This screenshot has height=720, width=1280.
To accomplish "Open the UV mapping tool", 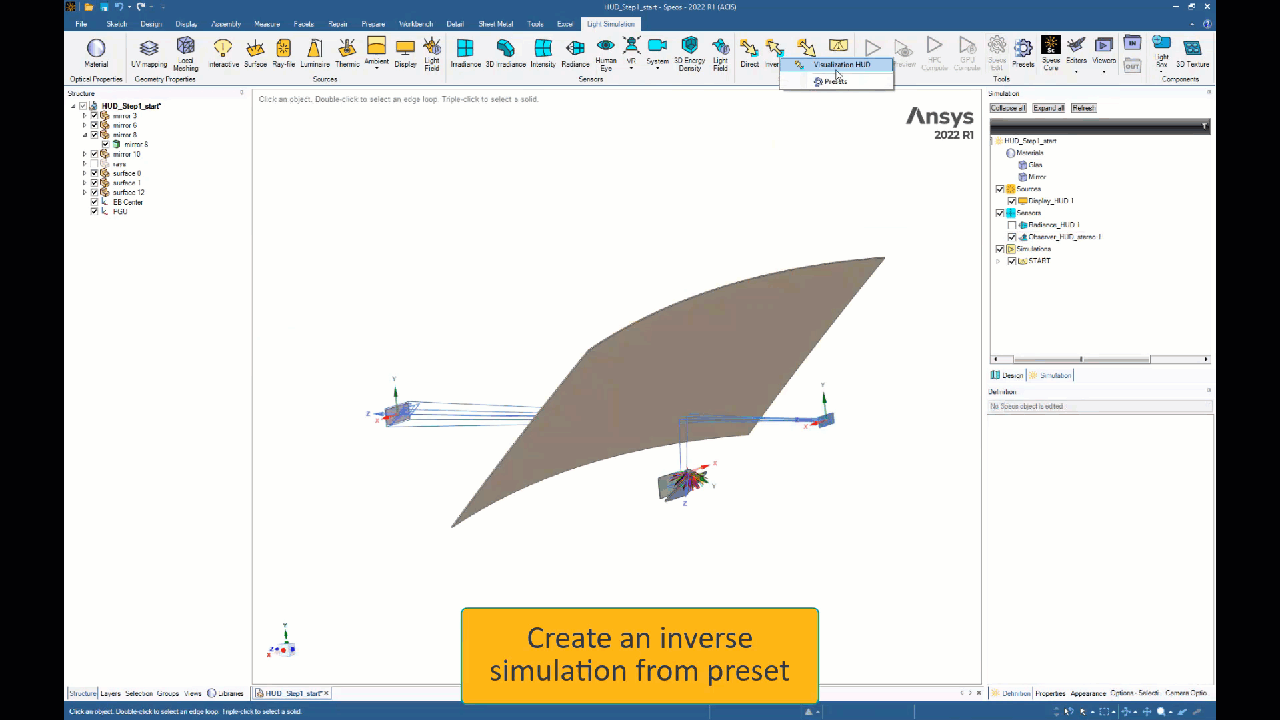I will [x=149, y=53].
